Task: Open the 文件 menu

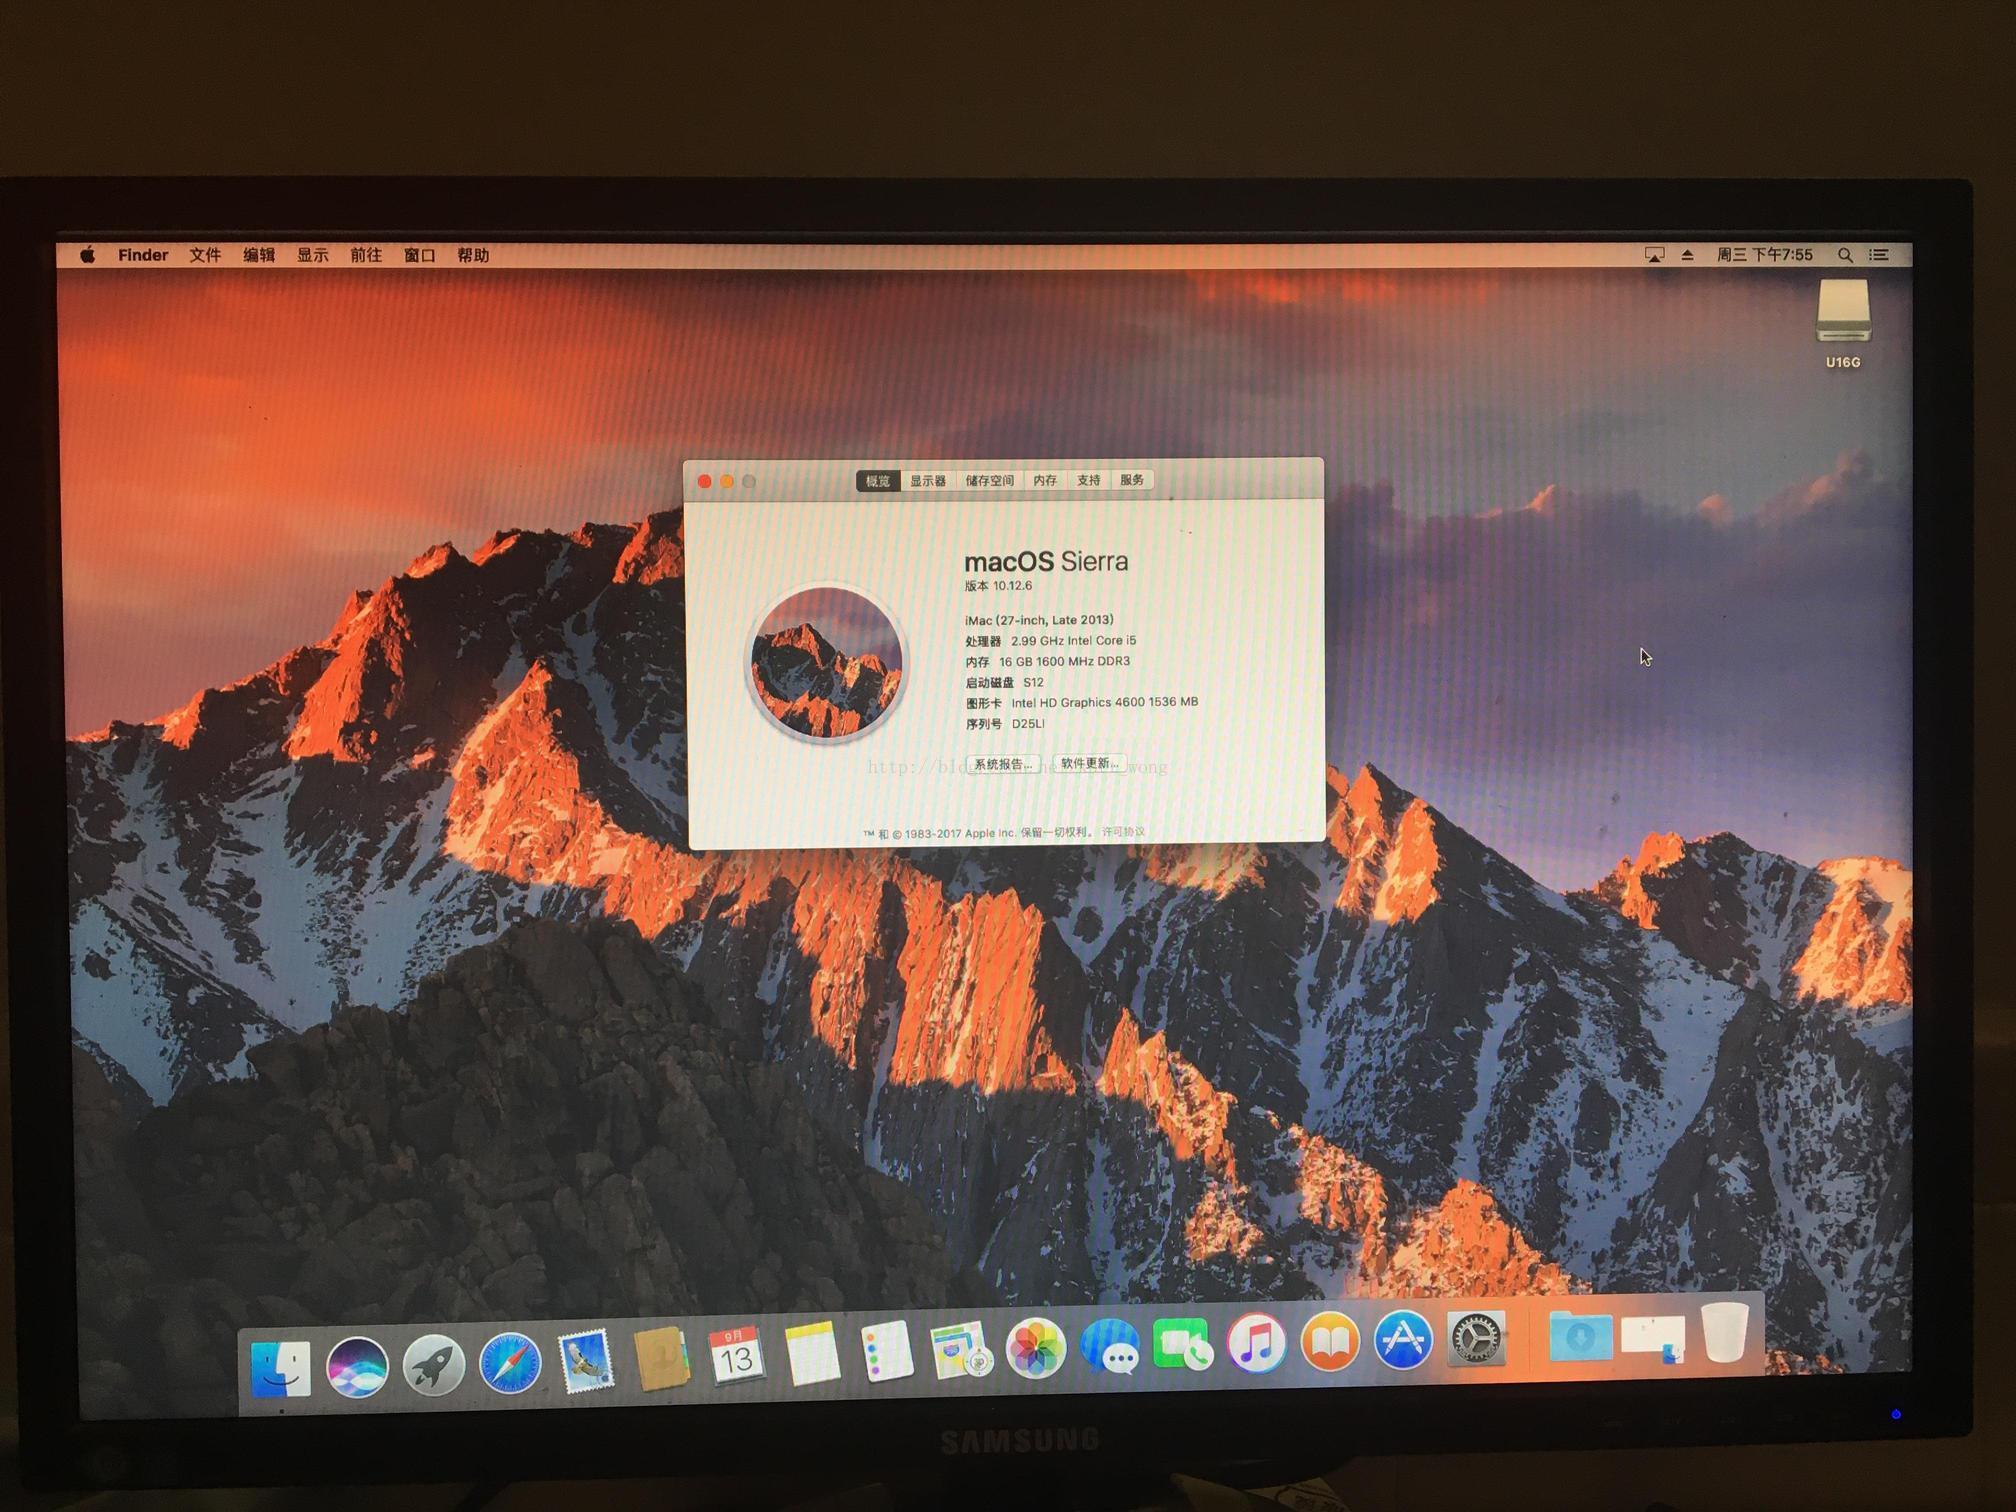Action: (x=205, y=255)
